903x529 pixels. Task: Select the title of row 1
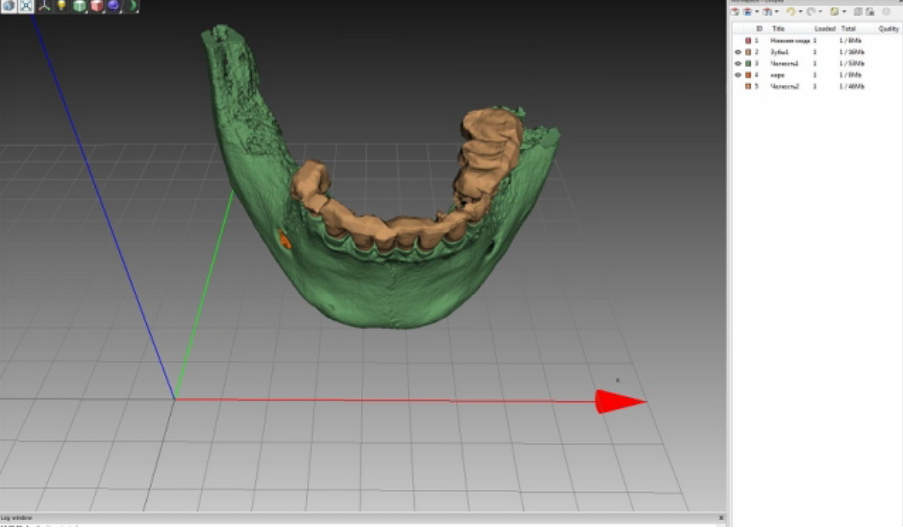(790, 40)
